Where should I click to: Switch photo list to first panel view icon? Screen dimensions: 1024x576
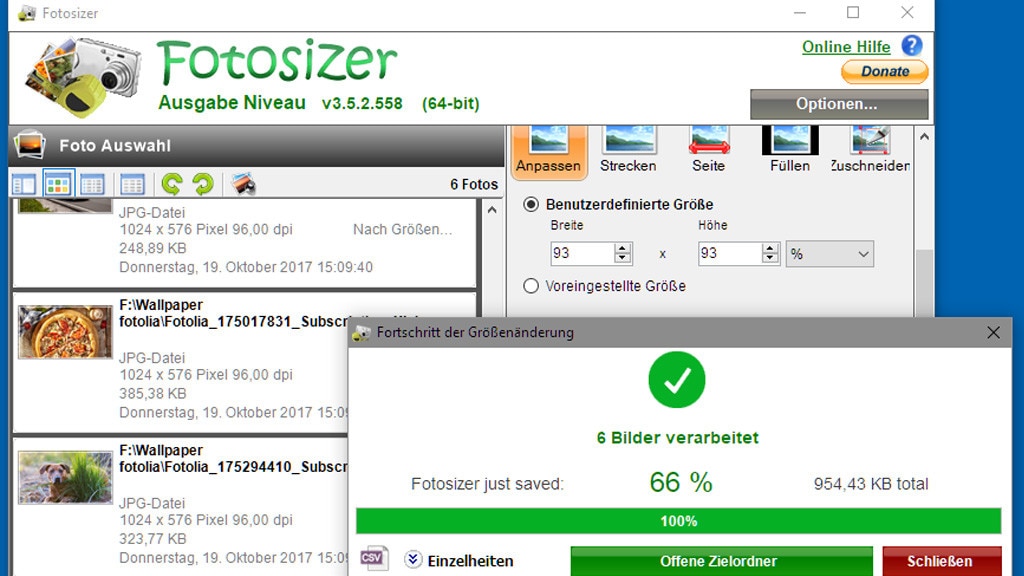point(24,184)
